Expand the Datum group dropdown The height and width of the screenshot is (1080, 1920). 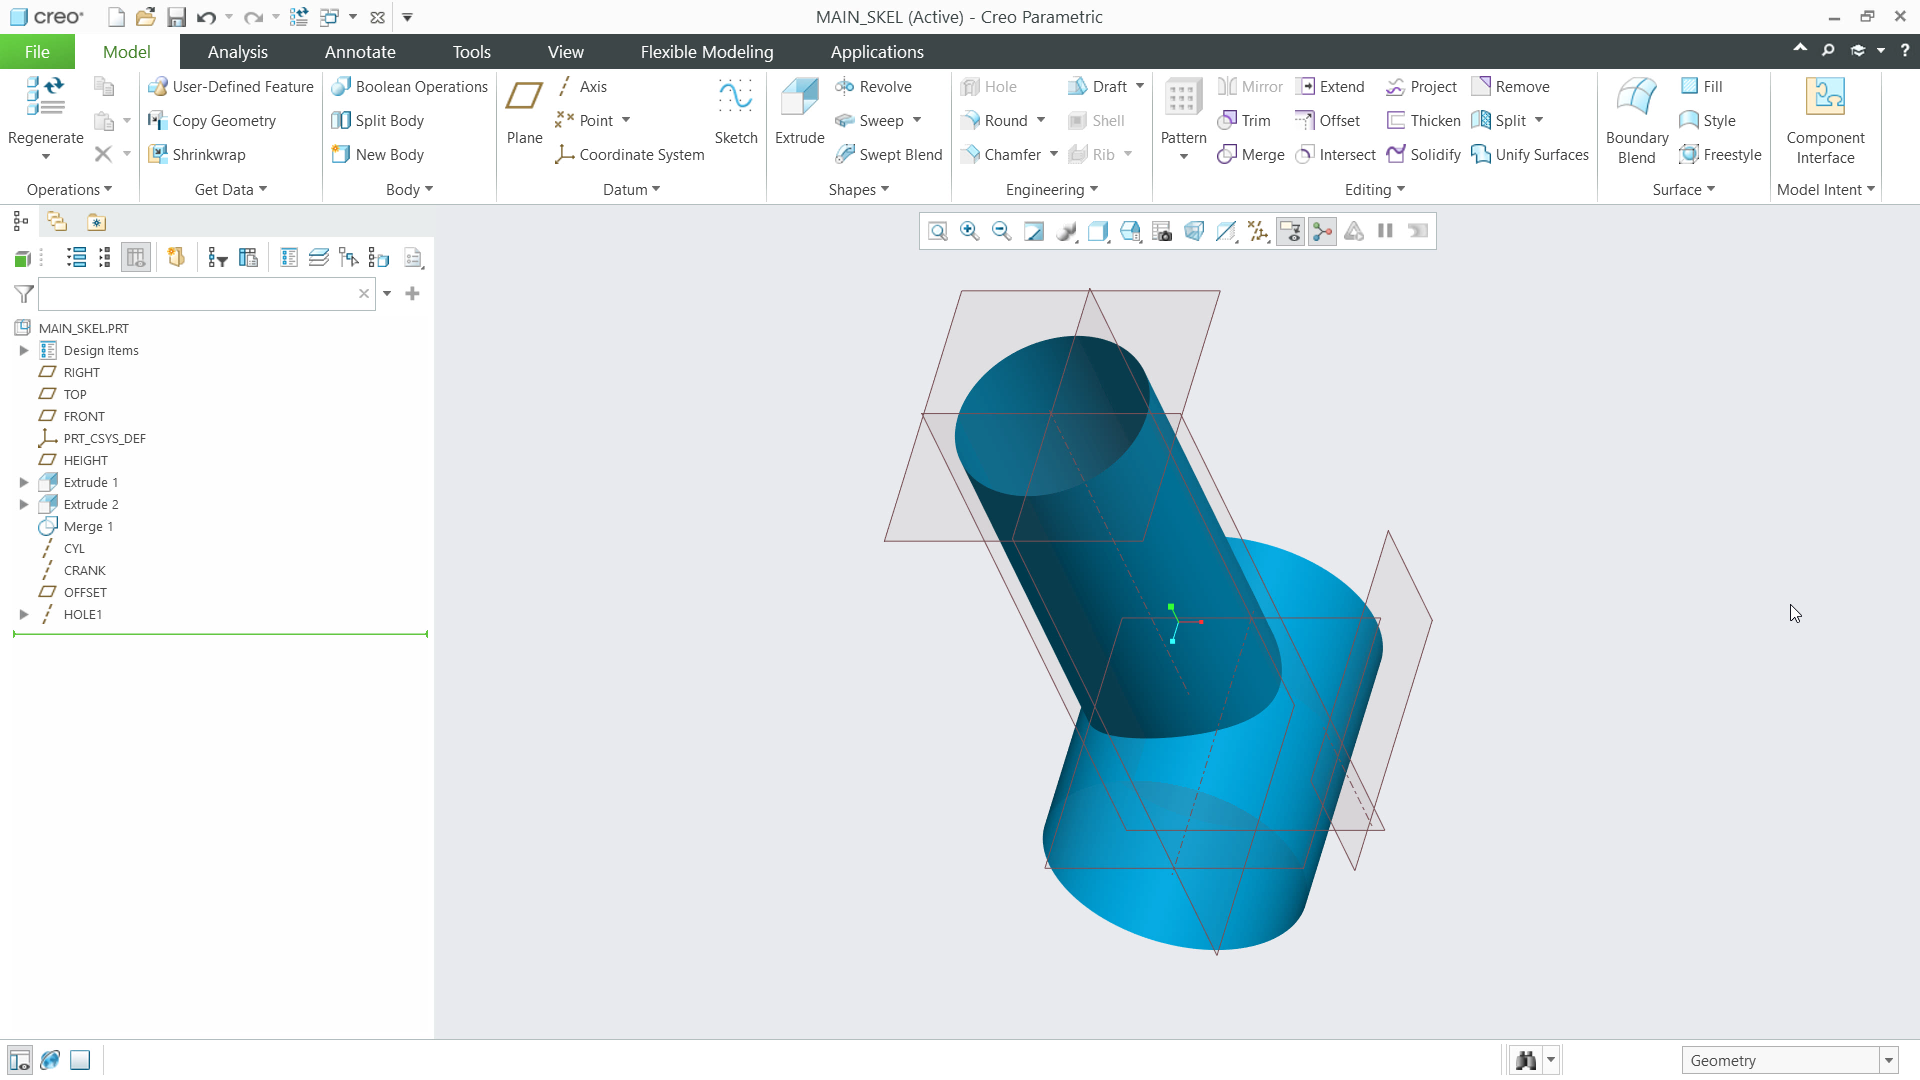[631, 190]
